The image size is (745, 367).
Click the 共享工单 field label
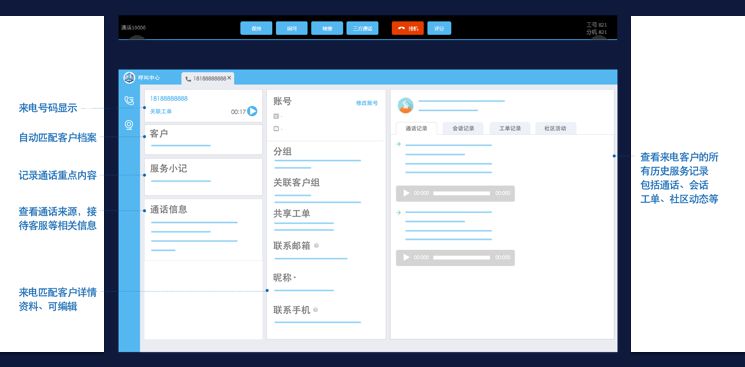292,214
